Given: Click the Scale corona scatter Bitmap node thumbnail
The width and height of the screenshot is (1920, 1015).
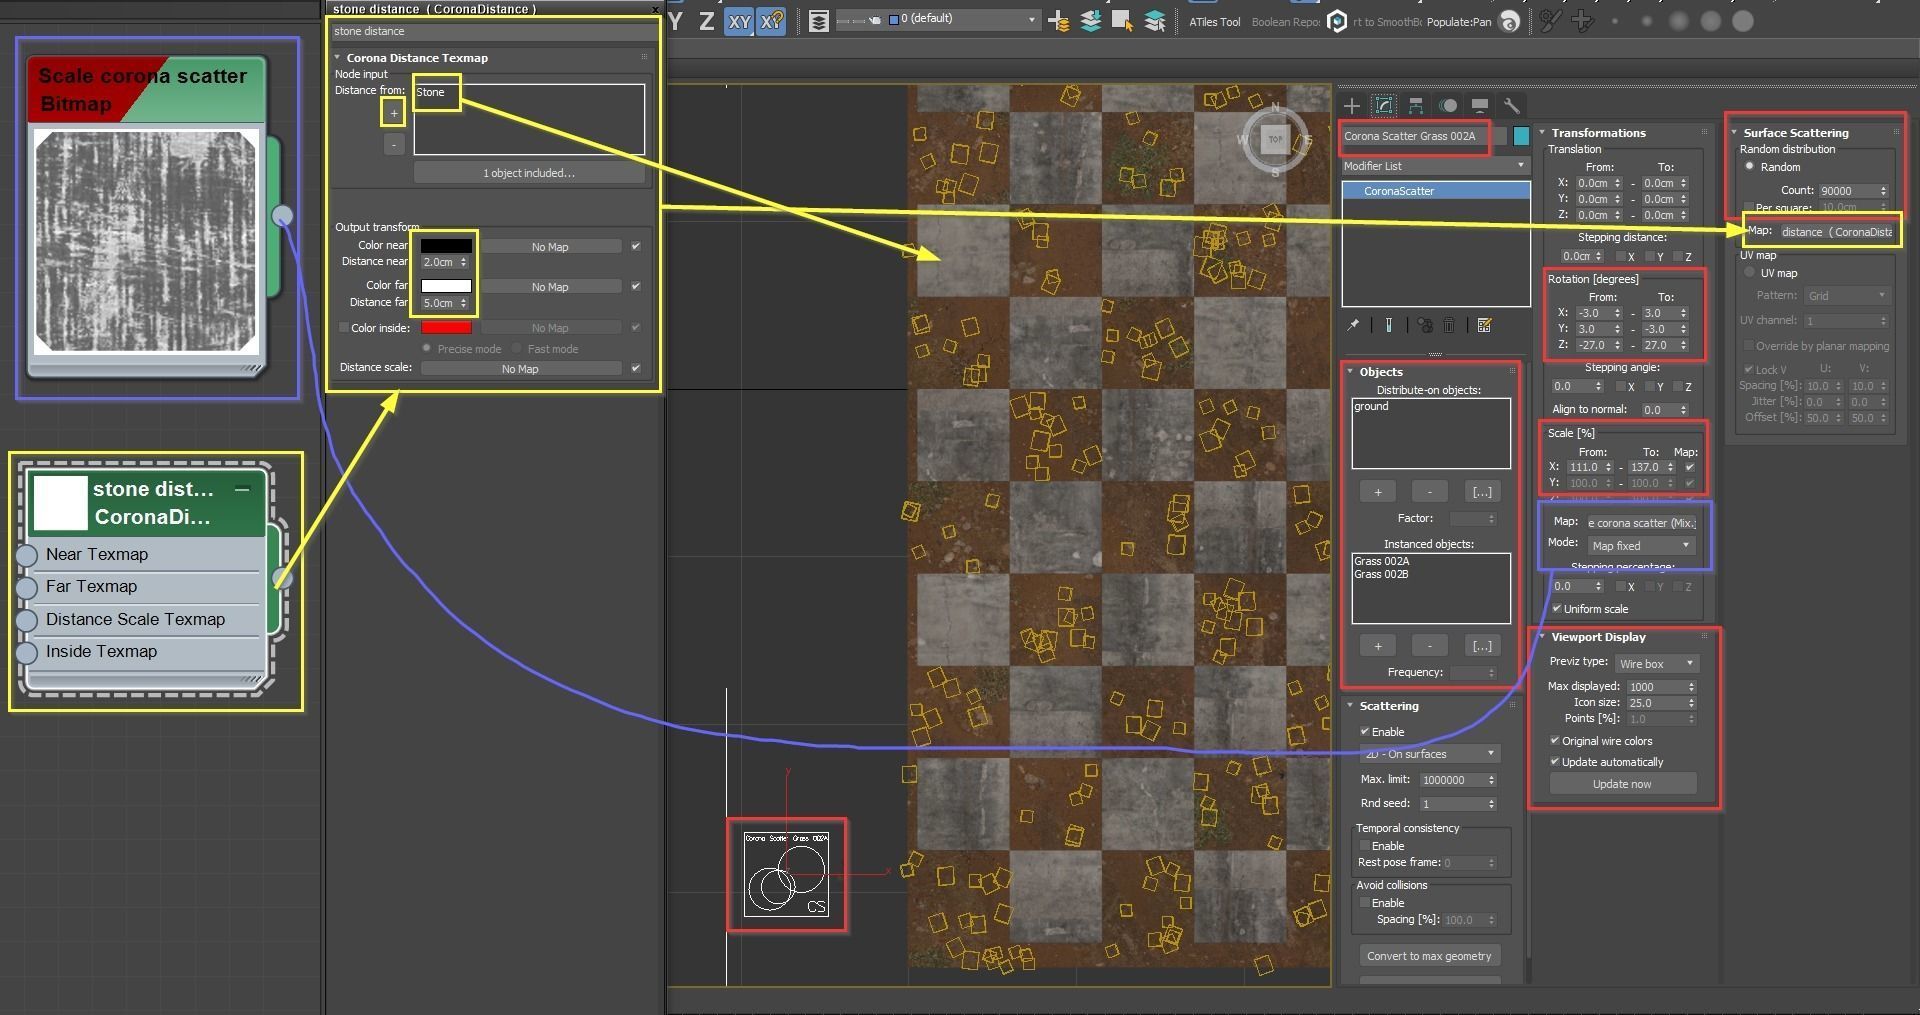Looking at the screenshot, I should [146, 242].
